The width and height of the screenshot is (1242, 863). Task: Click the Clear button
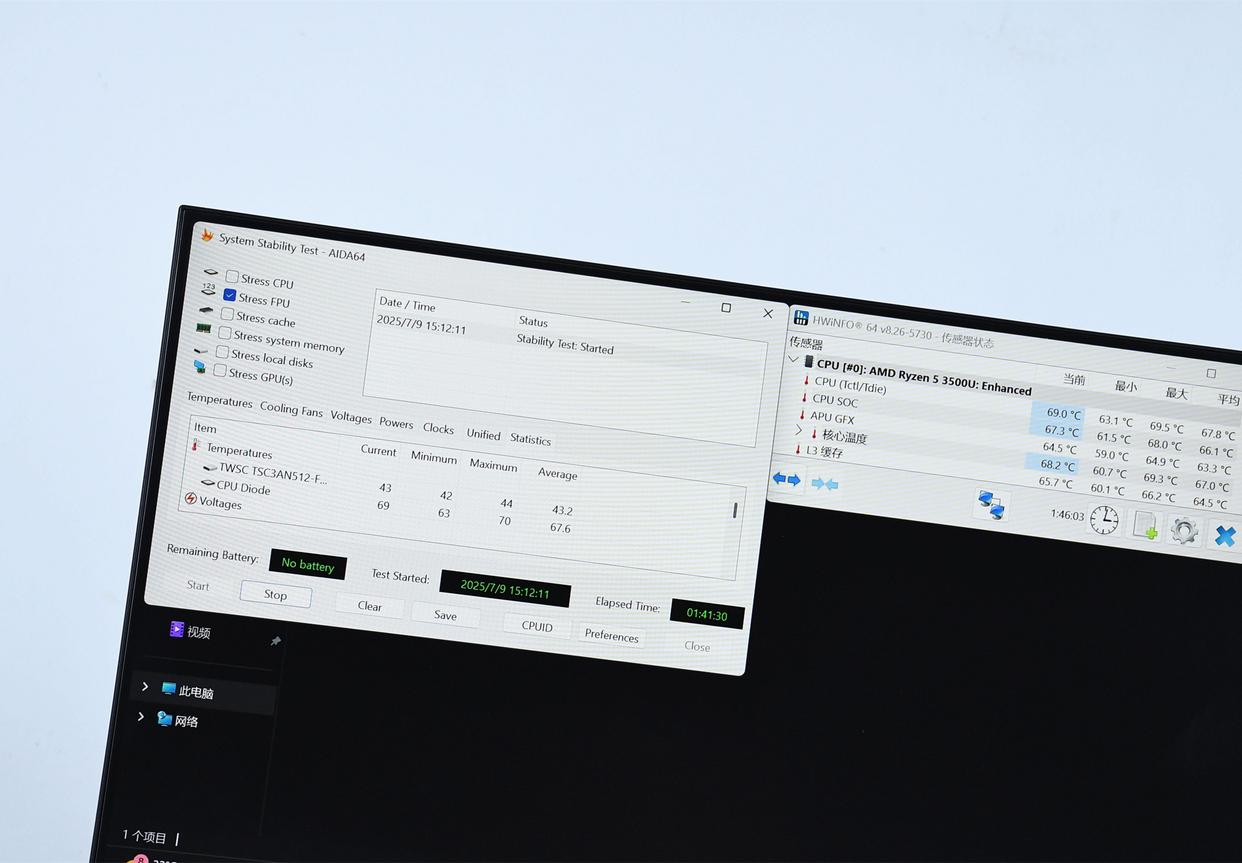[x=370, y=606]
